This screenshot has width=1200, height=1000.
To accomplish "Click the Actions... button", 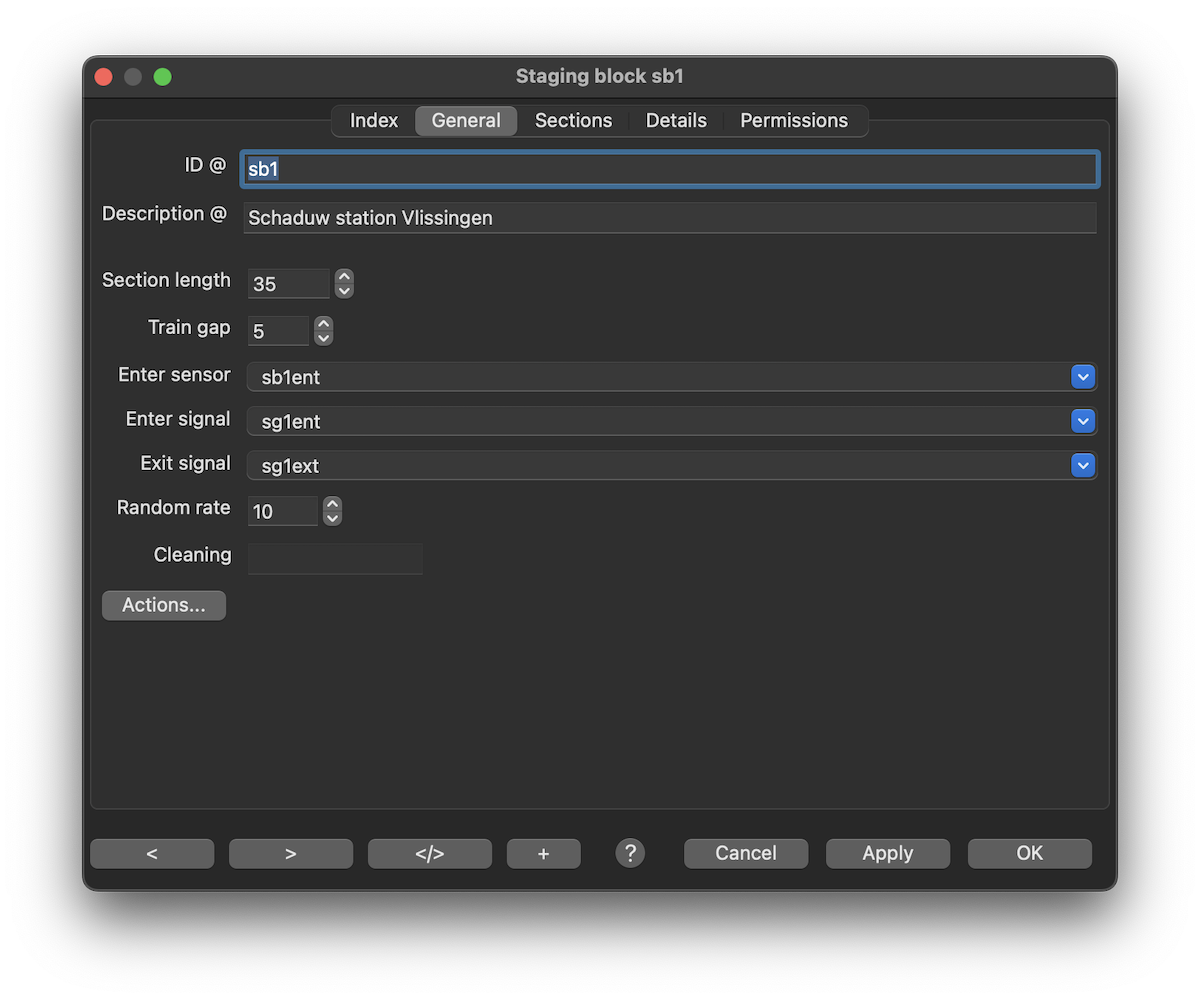I will 164,605.
